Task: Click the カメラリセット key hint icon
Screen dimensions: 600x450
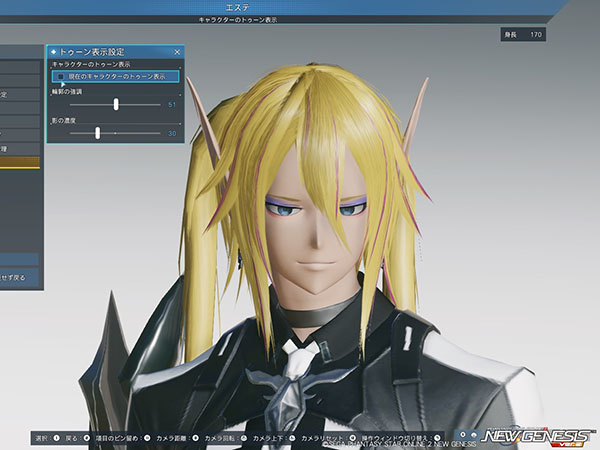Action: pos(352,438)
